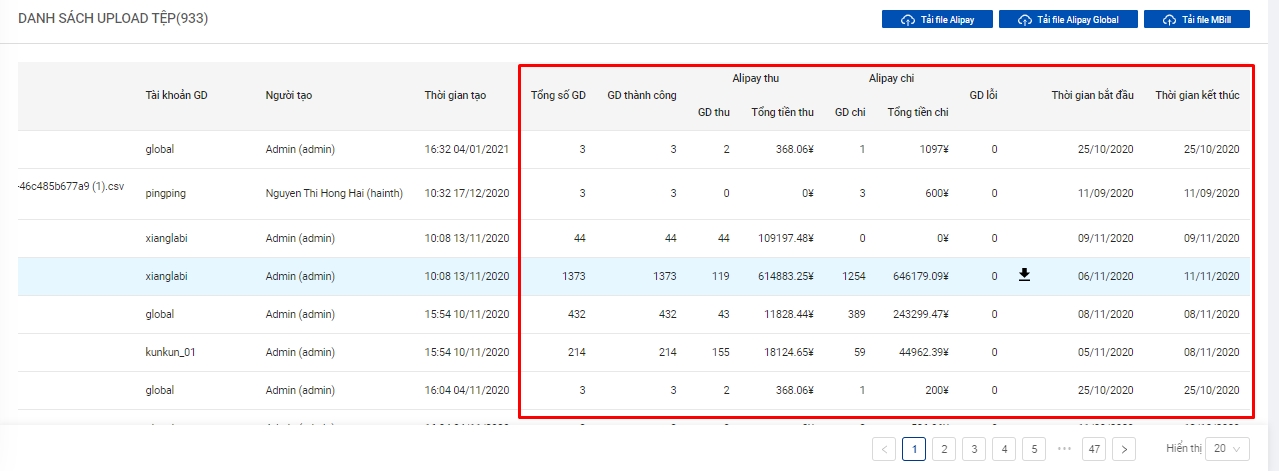Go to previous page with the left arrow

point(884,449)
